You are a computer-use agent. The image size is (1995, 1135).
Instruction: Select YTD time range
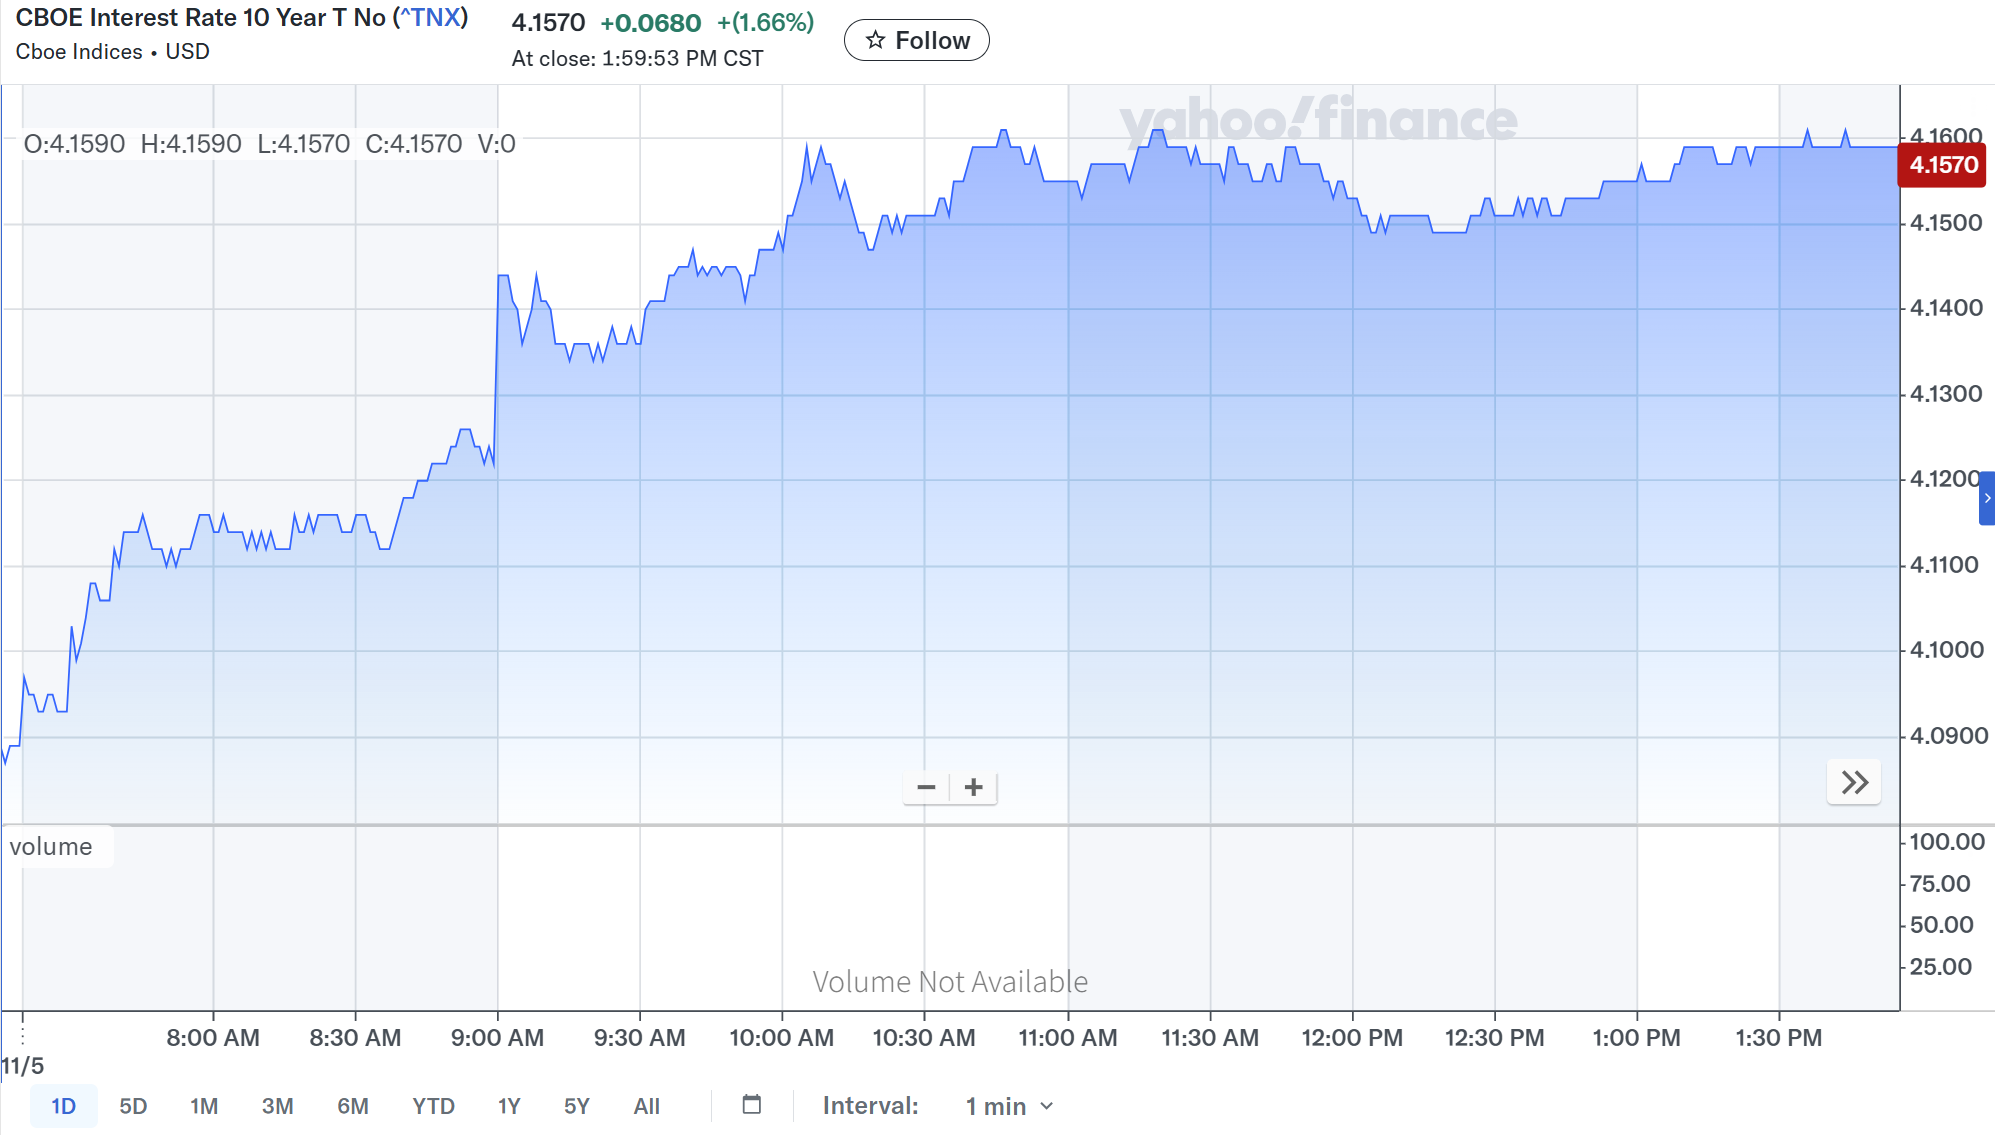pyautogui.click(x=433, y=1106)
